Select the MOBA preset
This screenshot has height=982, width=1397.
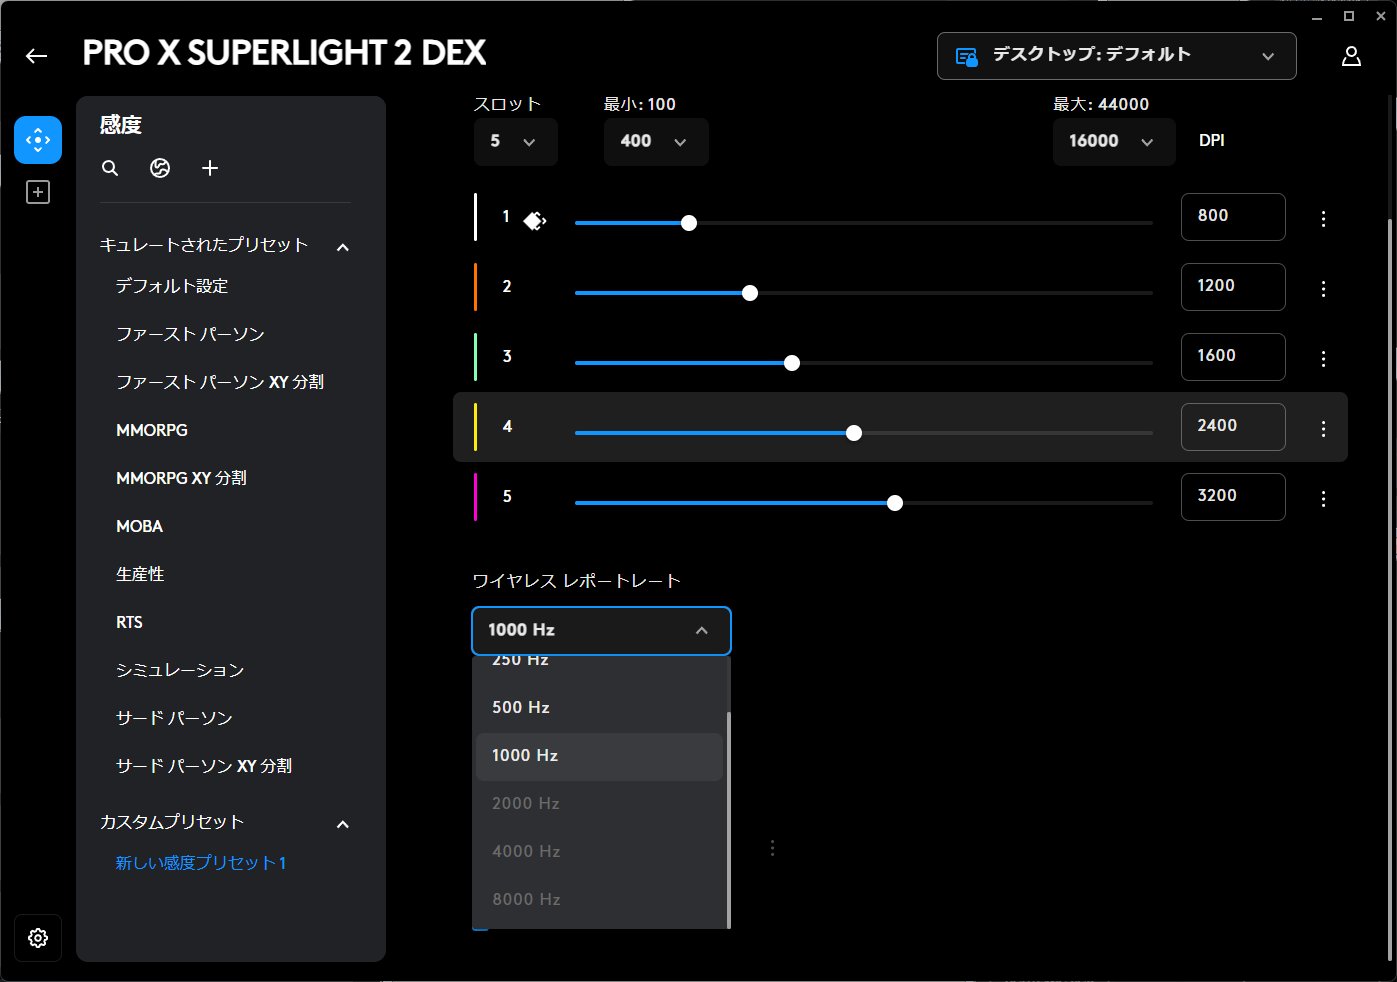[140, 526]
